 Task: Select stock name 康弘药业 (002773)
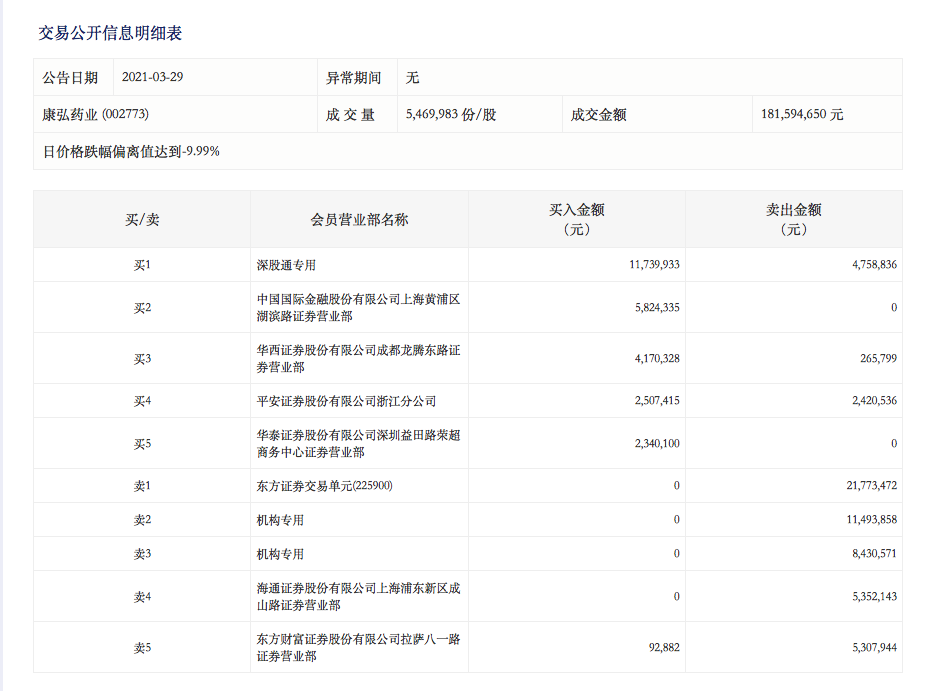(95, 114)
